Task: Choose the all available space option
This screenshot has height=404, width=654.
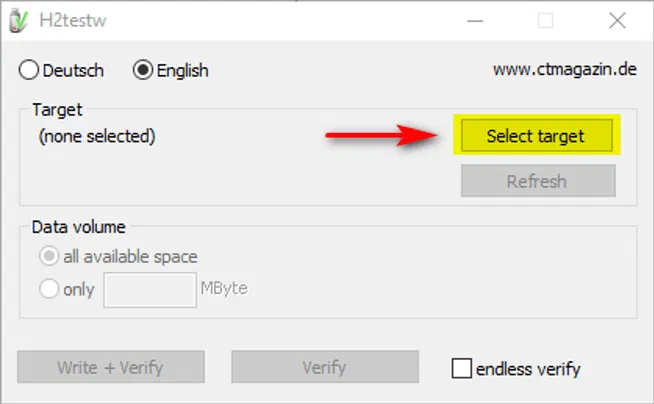Action: click(x=49, y=257)
